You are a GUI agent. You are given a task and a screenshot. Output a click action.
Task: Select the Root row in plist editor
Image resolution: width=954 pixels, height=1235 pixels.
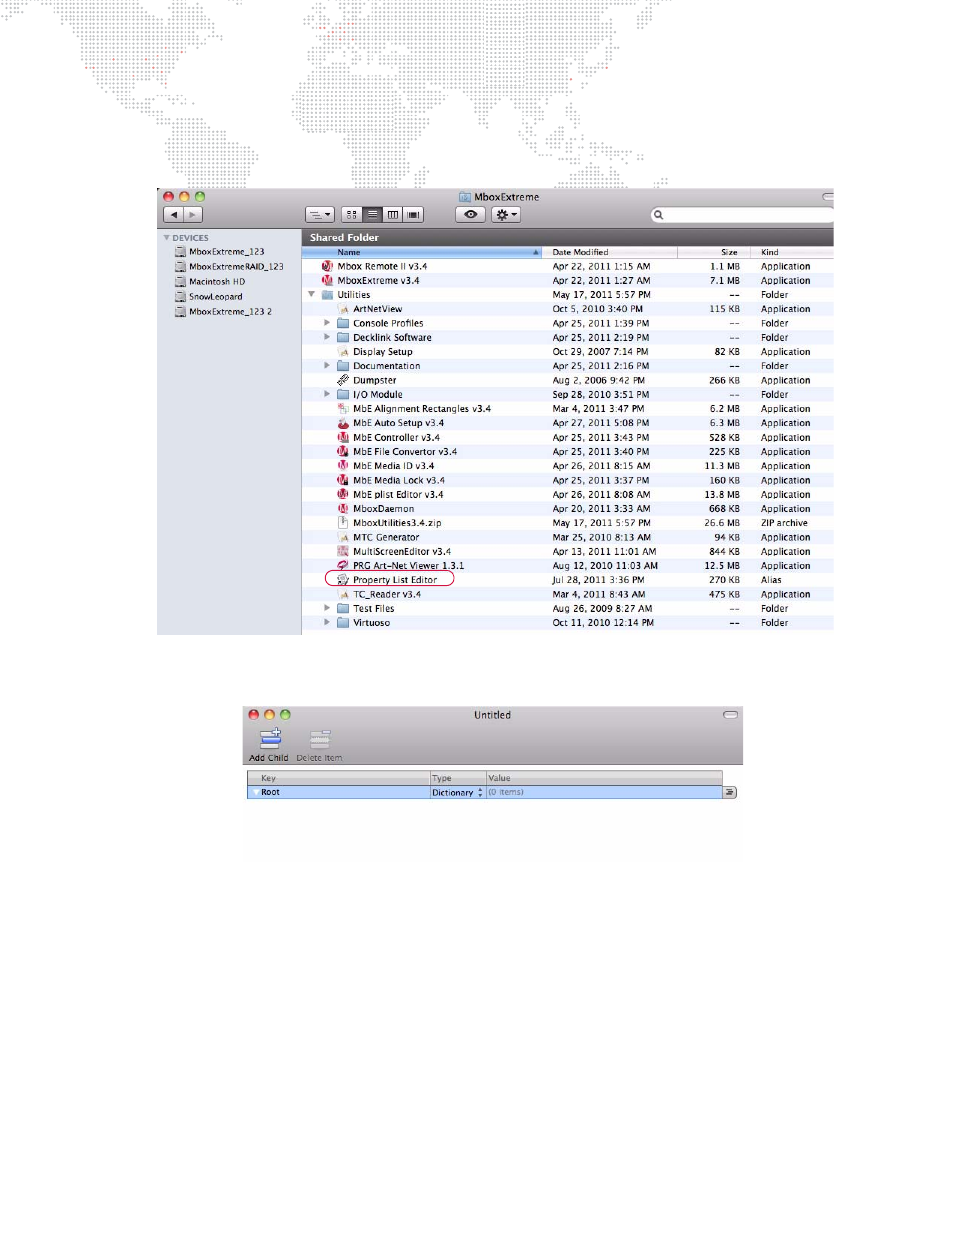point(484,792)
